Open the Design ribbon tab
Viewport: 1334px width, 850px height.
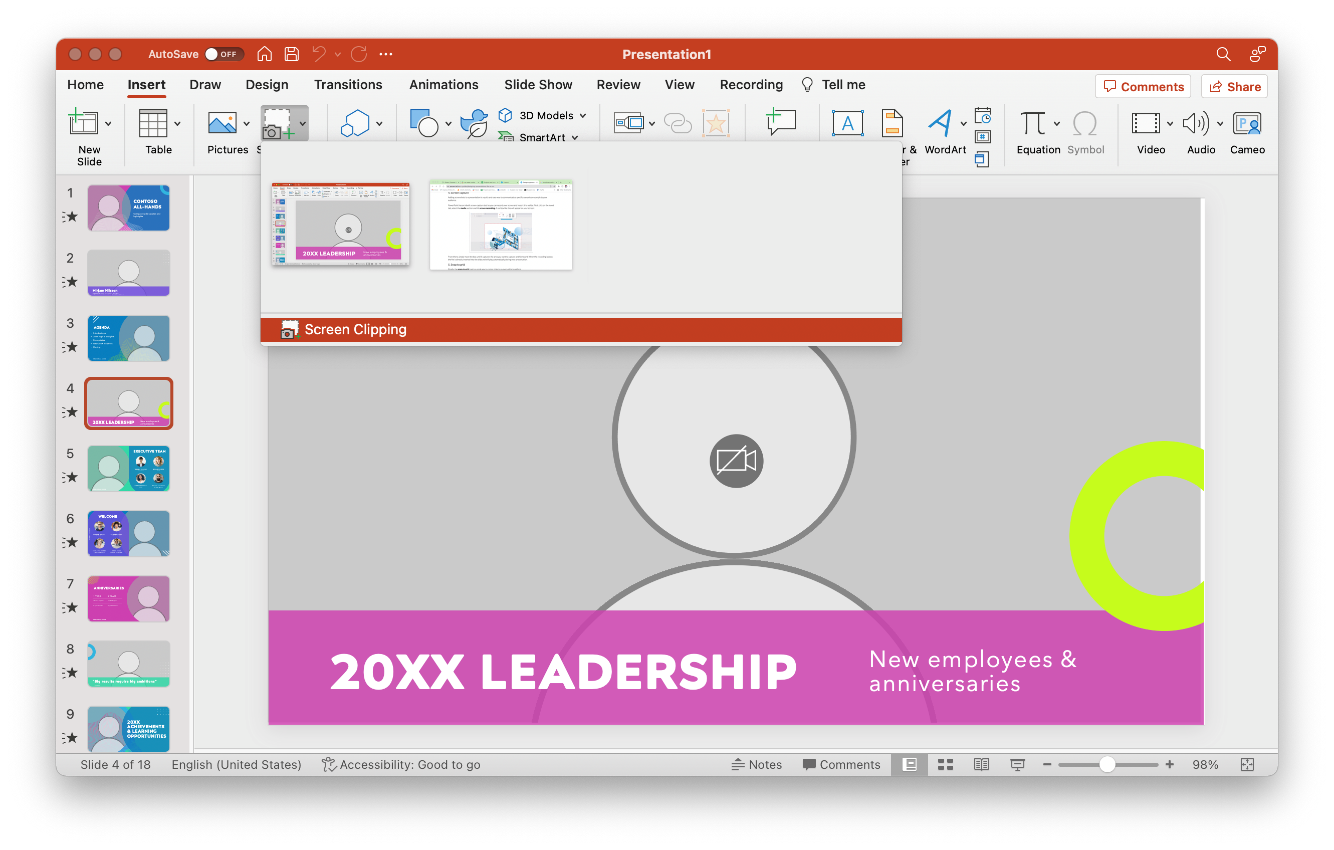coord(267,85)
